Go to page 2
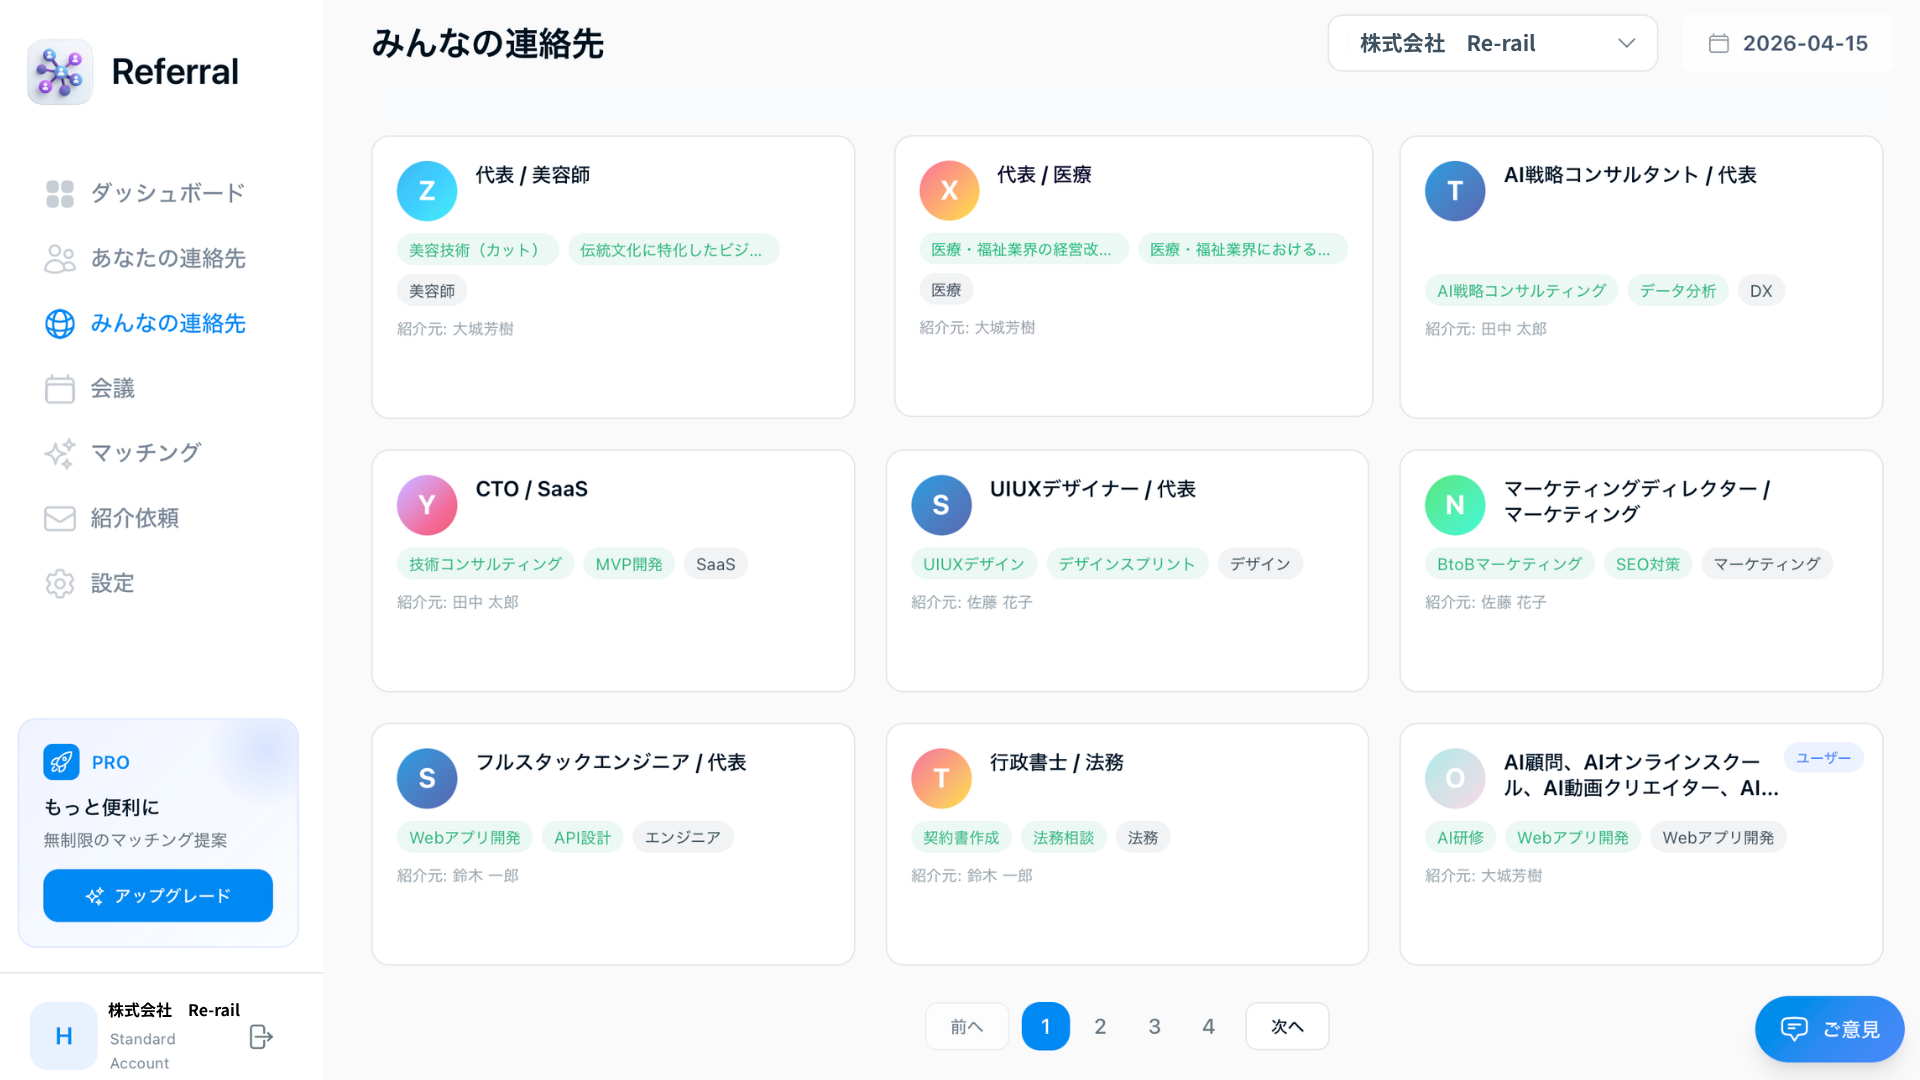The width and height of the screenshot is (1920, 1080). tap(1100, 1027)
